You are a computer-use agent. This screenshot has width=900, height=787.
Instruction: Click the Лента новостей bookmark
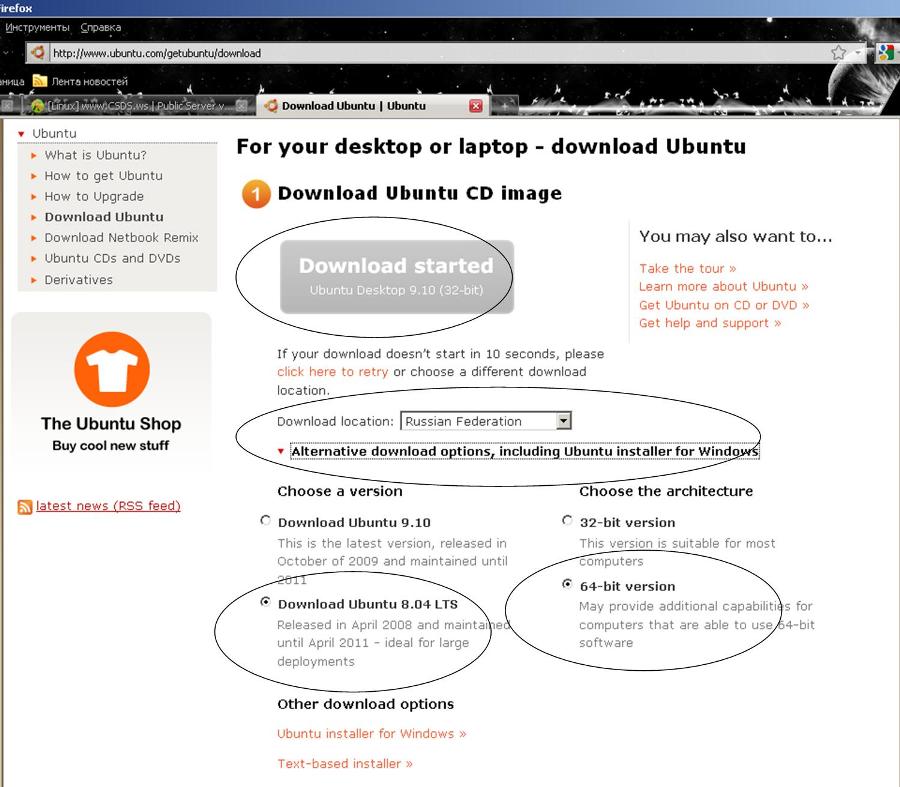pos(80,81)
